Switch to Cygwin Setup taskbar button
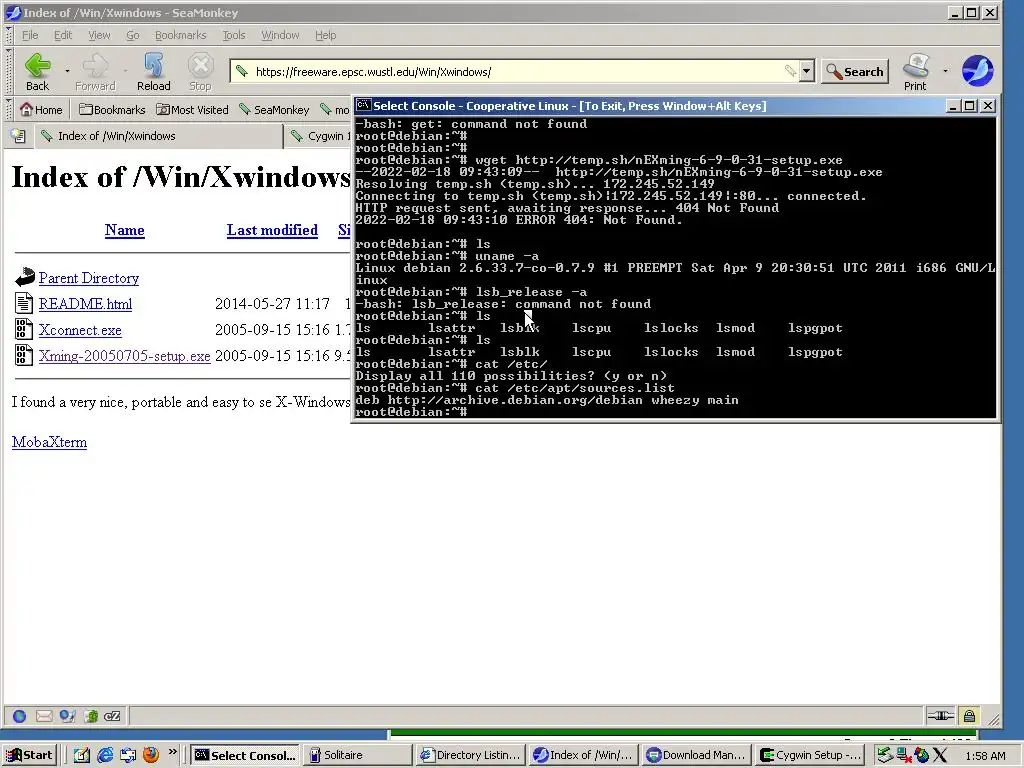The width and height of the screenshot is (1024, 768). (810, 755)
